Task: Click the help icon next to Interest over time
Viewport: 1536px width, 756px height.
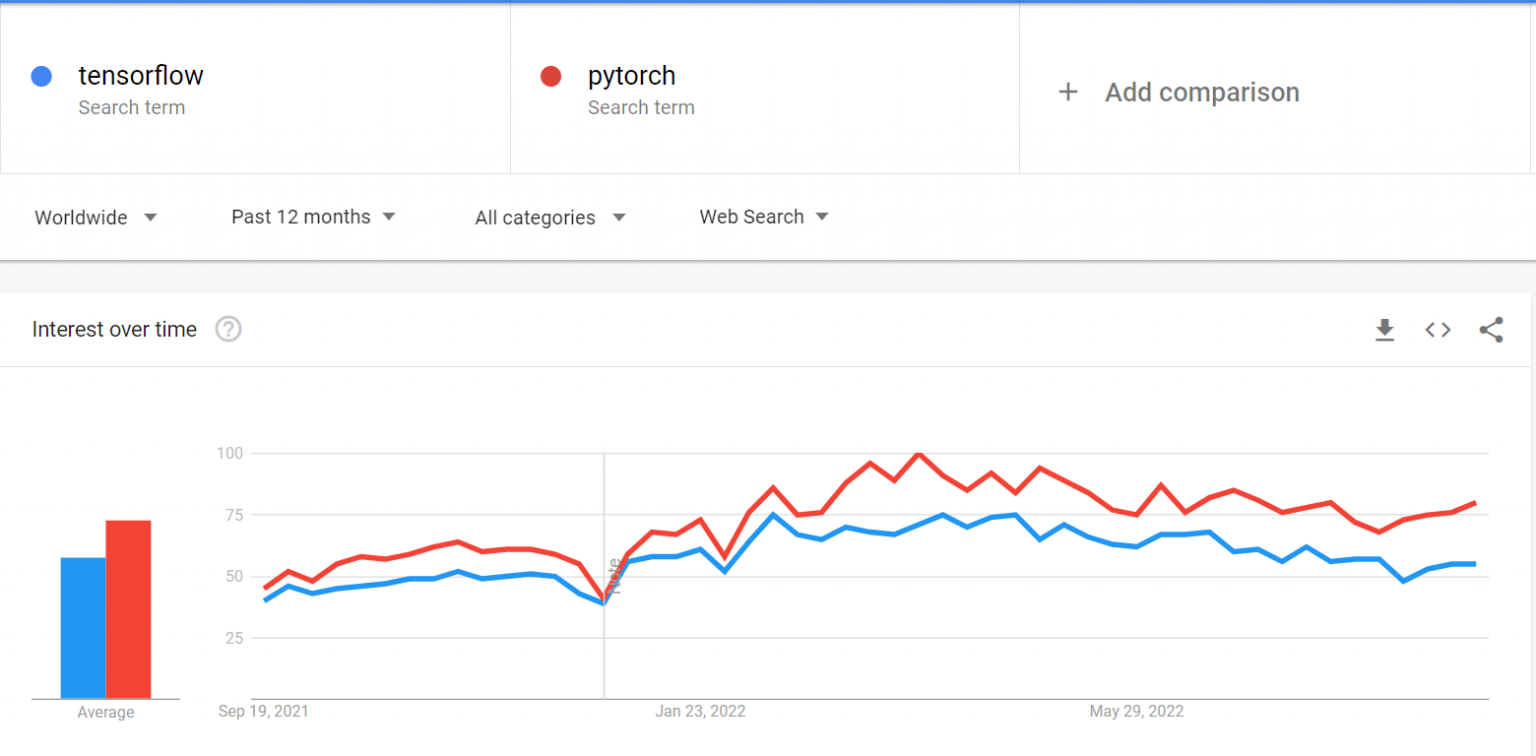Action: pos(228,329)
